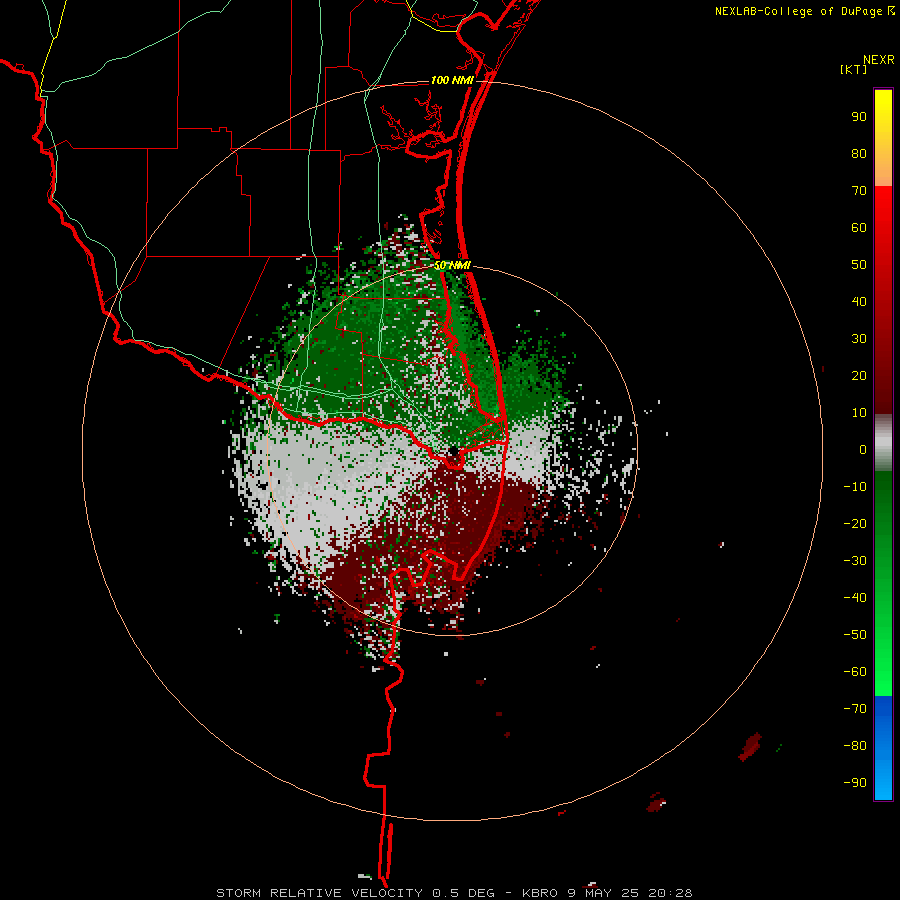The height and width of the screenshot is (900, 900).
Task: Click the black radar site dot at center
Action: [x=453, y=451]
